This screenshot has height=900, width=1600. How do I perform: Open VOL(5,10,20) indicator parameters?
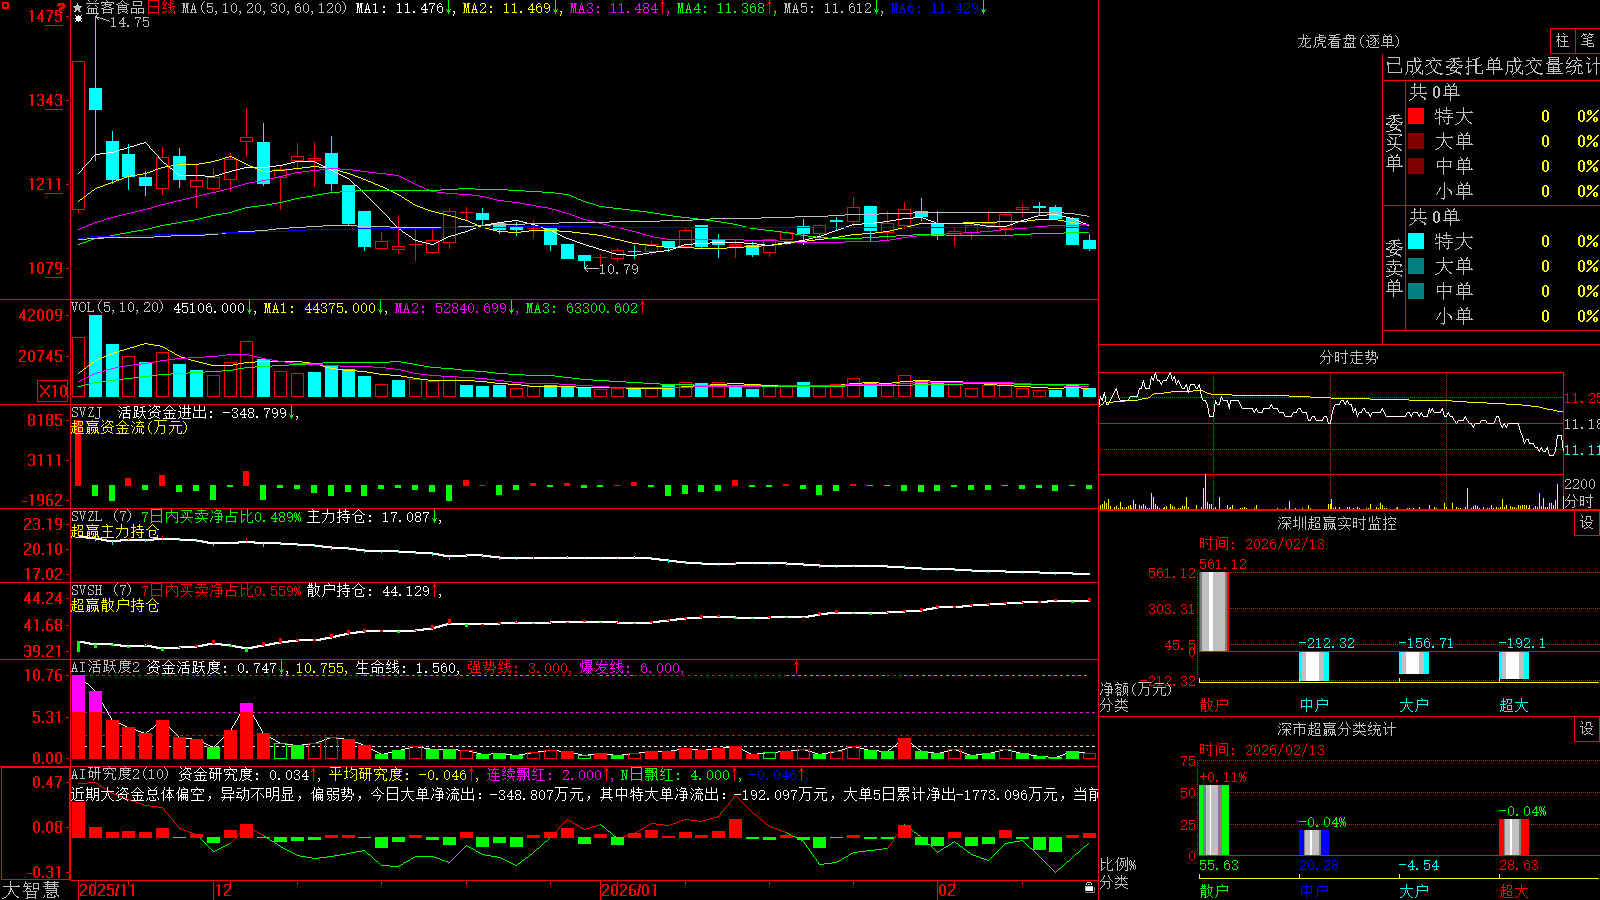117,308
